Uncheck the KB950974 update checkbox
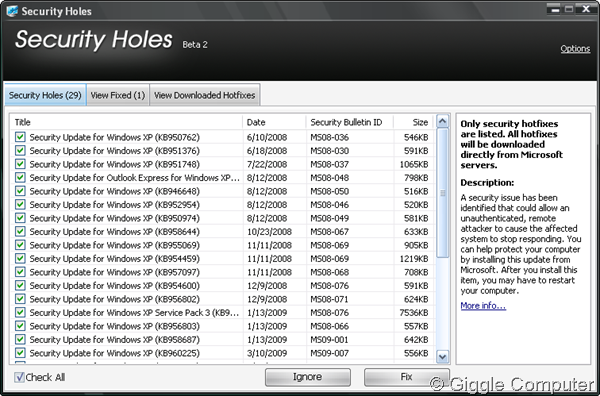The width and height of the screenshot is (600, 396). [20, 218]
